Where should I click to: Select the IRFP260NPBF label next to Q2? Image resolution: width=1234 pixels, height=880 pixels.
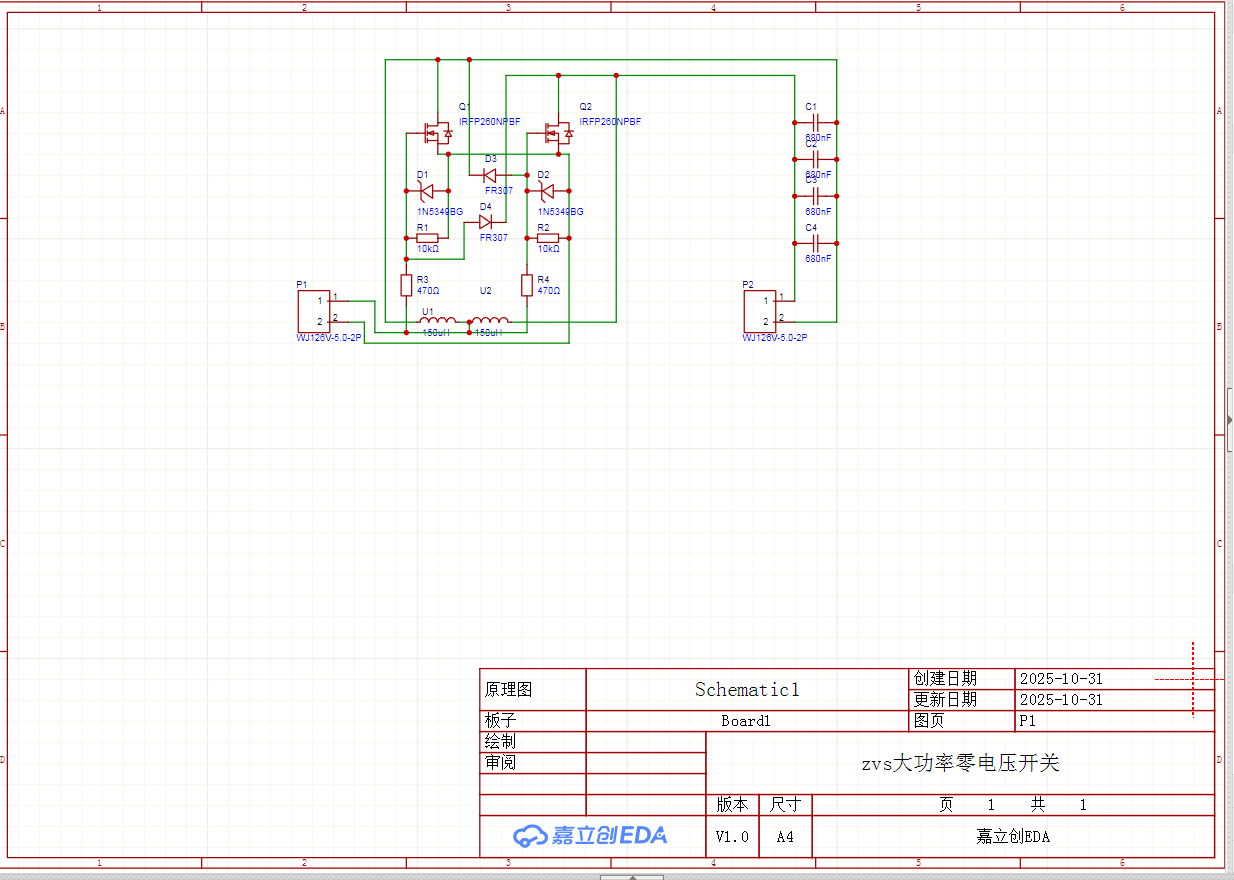pyautogui.click(x=610, y=122)
